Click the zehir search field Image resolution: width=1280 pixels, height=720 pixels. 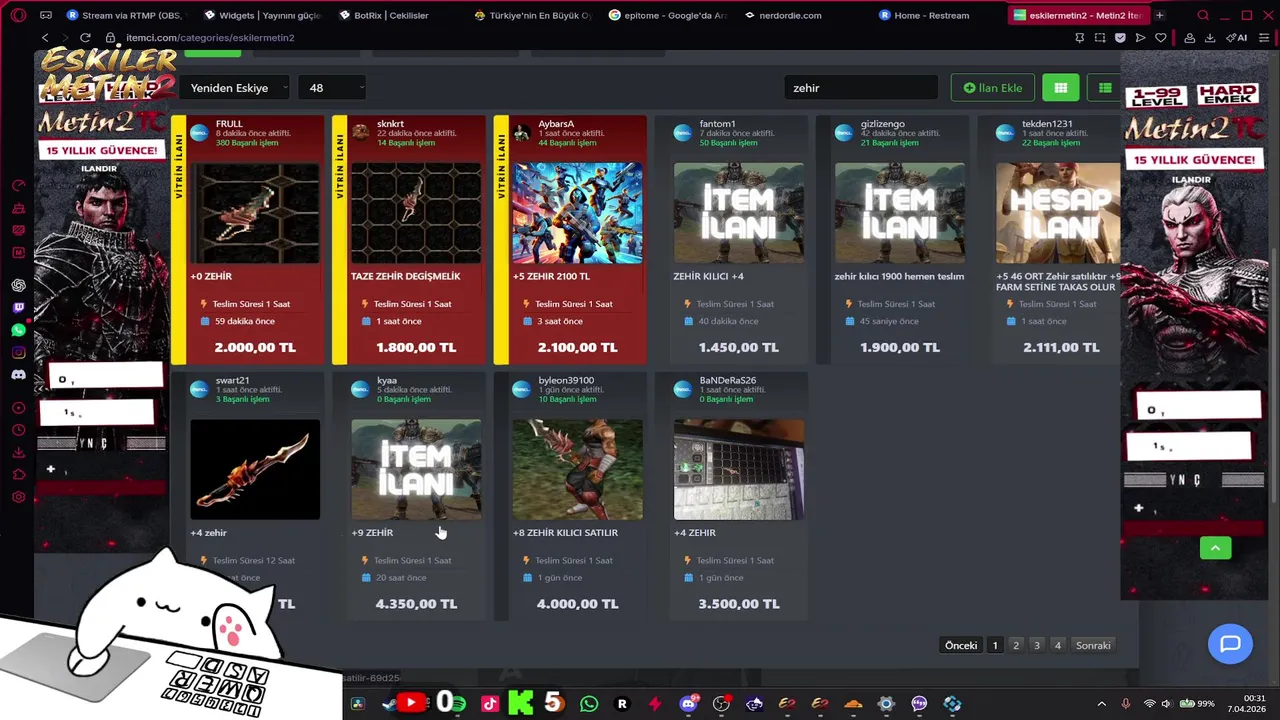[861, 88]
